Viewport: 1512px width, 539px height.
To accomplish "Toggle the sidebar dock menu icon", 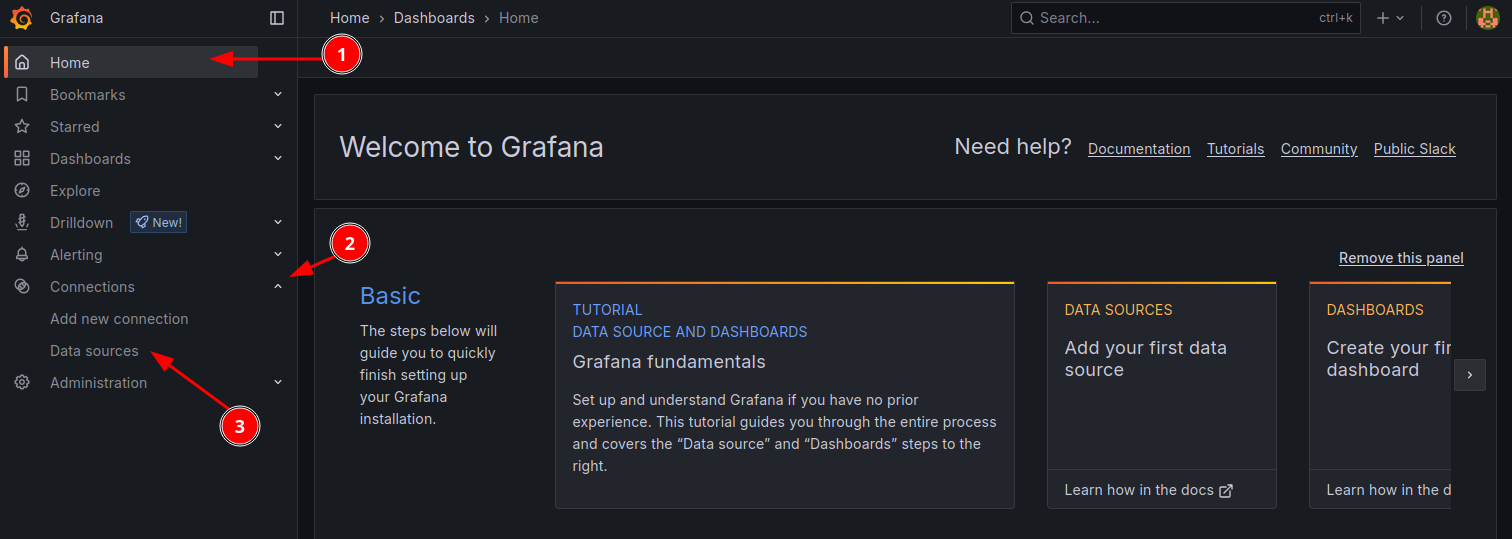I will point(277,18).
